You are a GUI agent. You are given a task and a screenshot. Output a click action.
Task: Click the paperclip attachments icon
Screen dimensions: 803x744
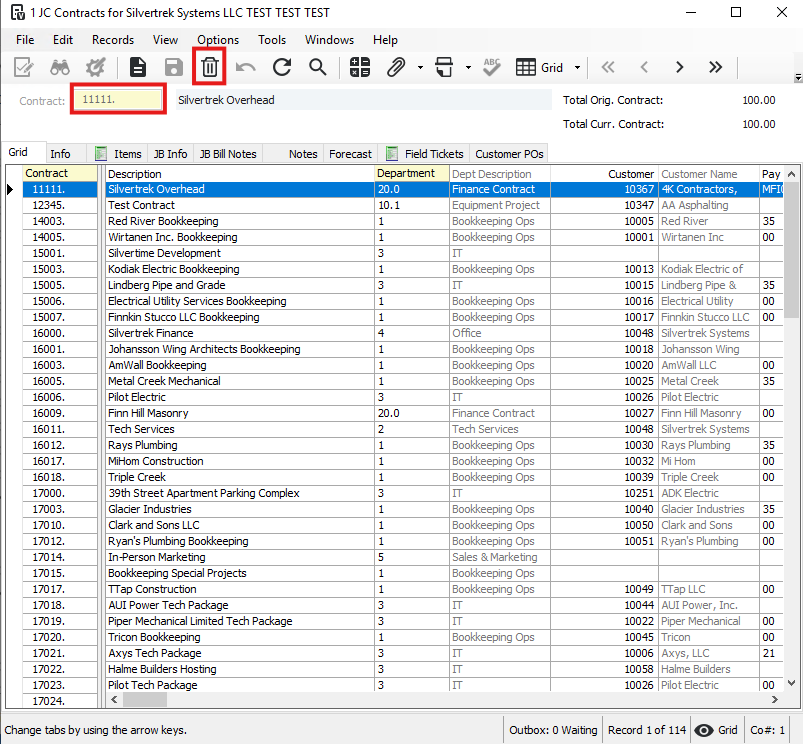396,67
